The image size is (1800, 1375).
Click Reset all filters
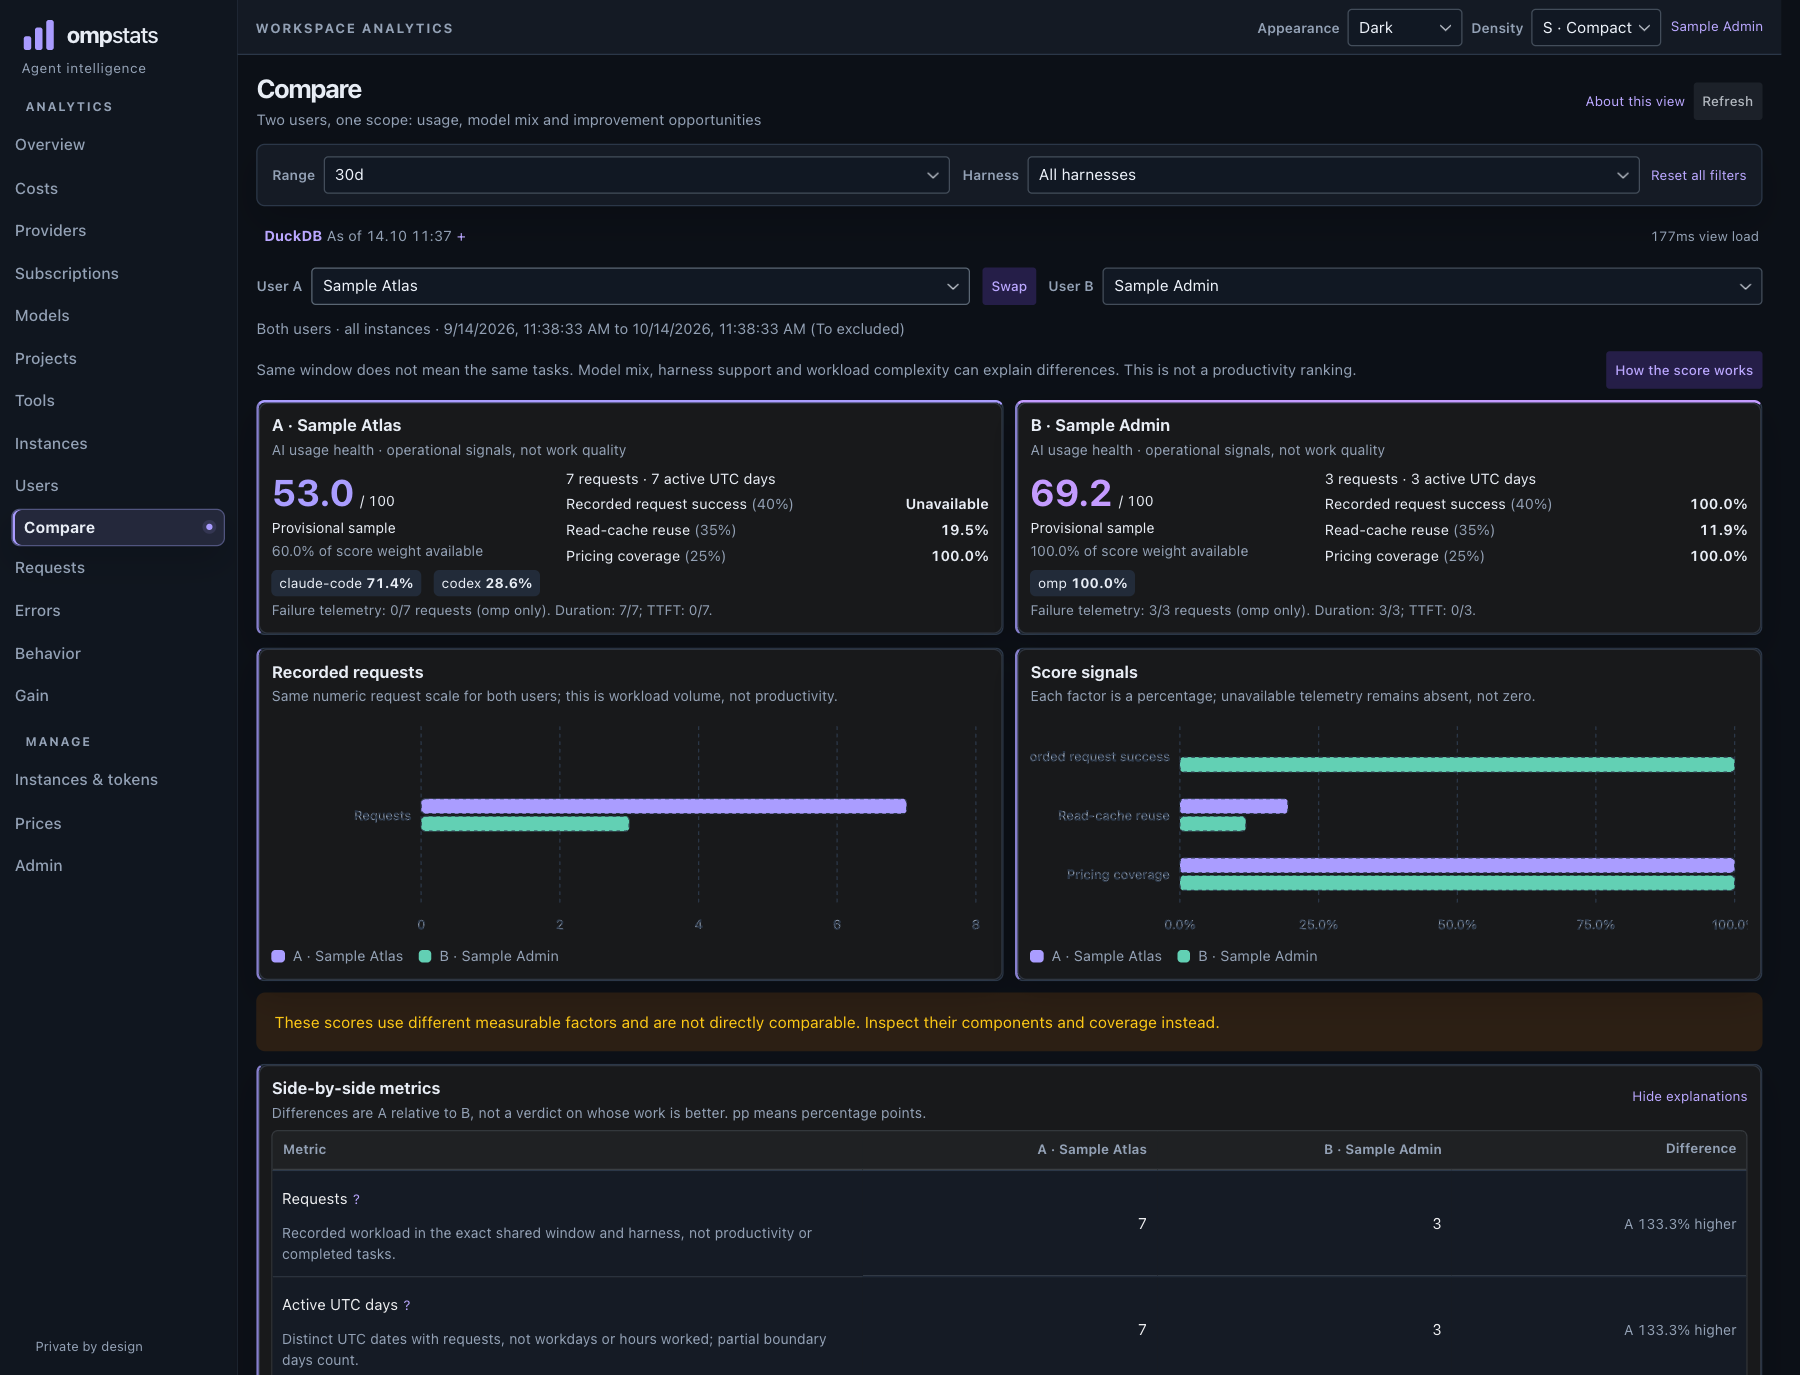1698,176
